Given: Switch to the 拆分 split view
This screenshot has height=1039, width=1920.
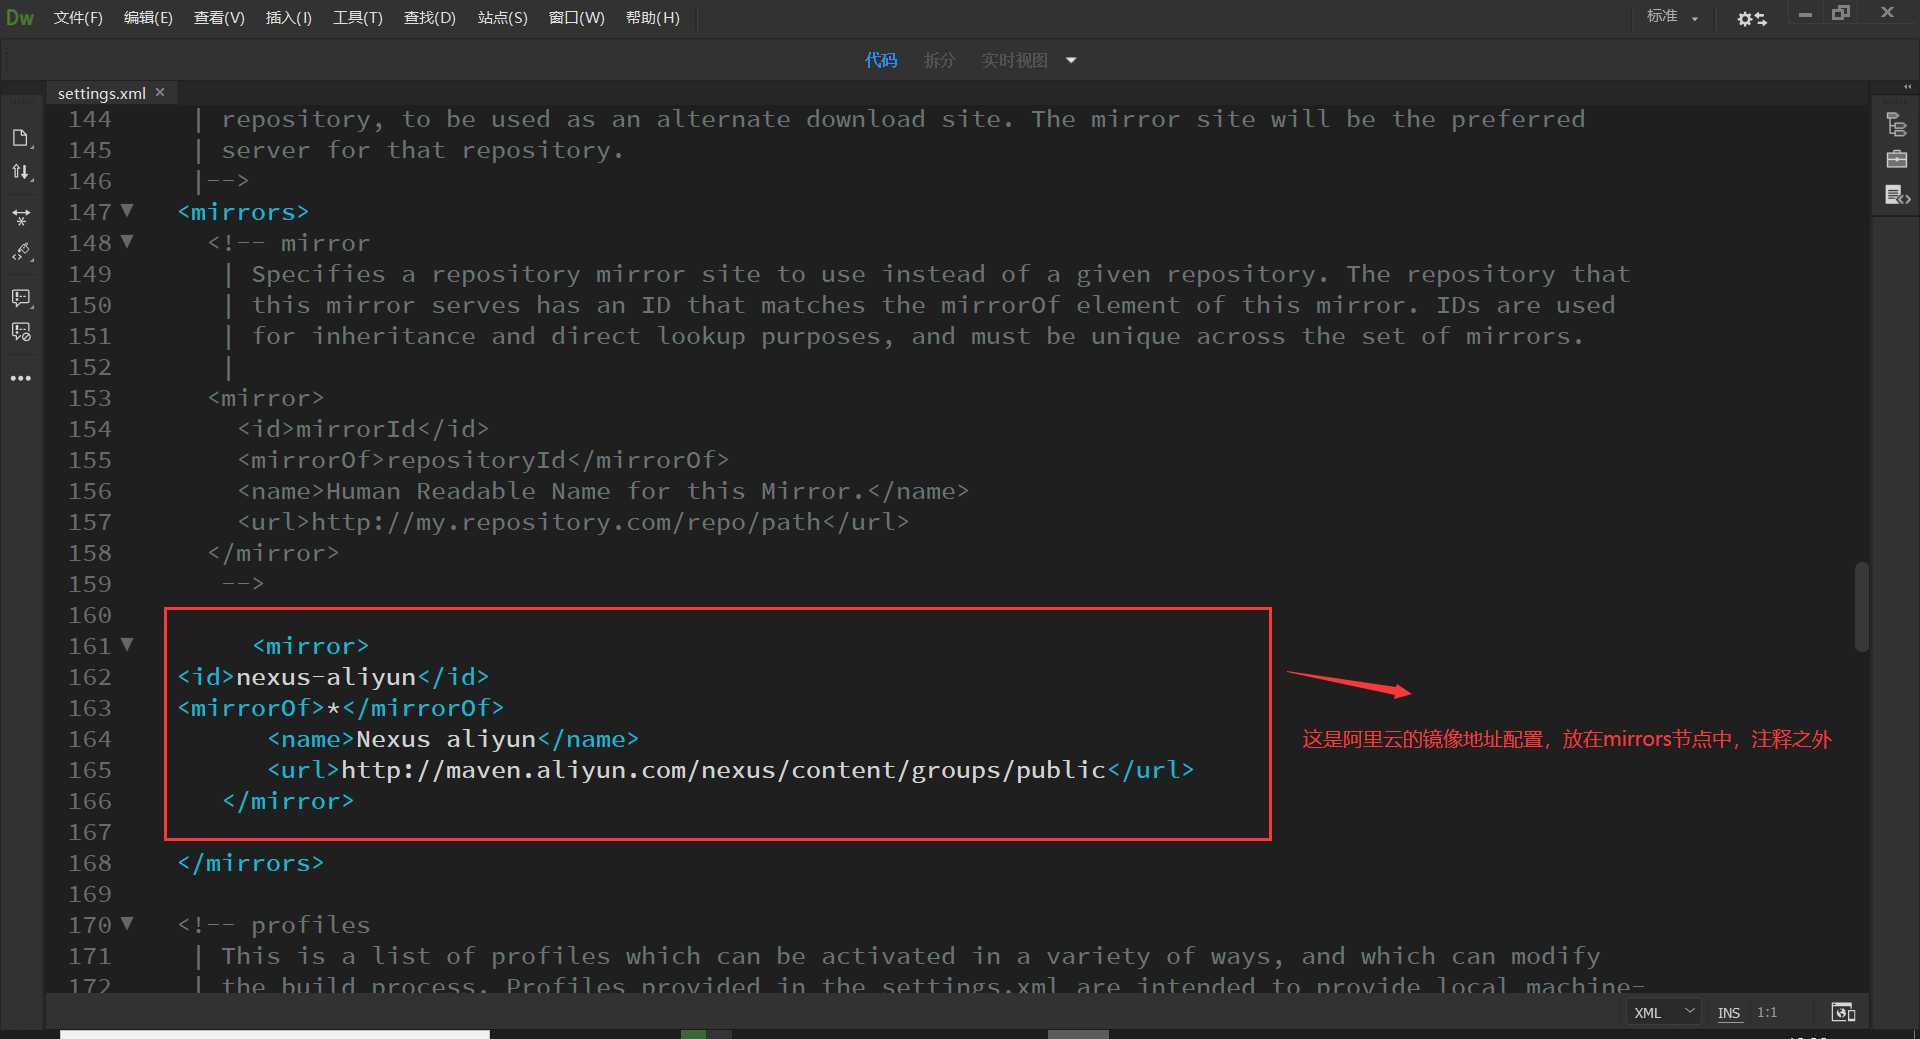Looking at the screenshot, I should 938,60.
